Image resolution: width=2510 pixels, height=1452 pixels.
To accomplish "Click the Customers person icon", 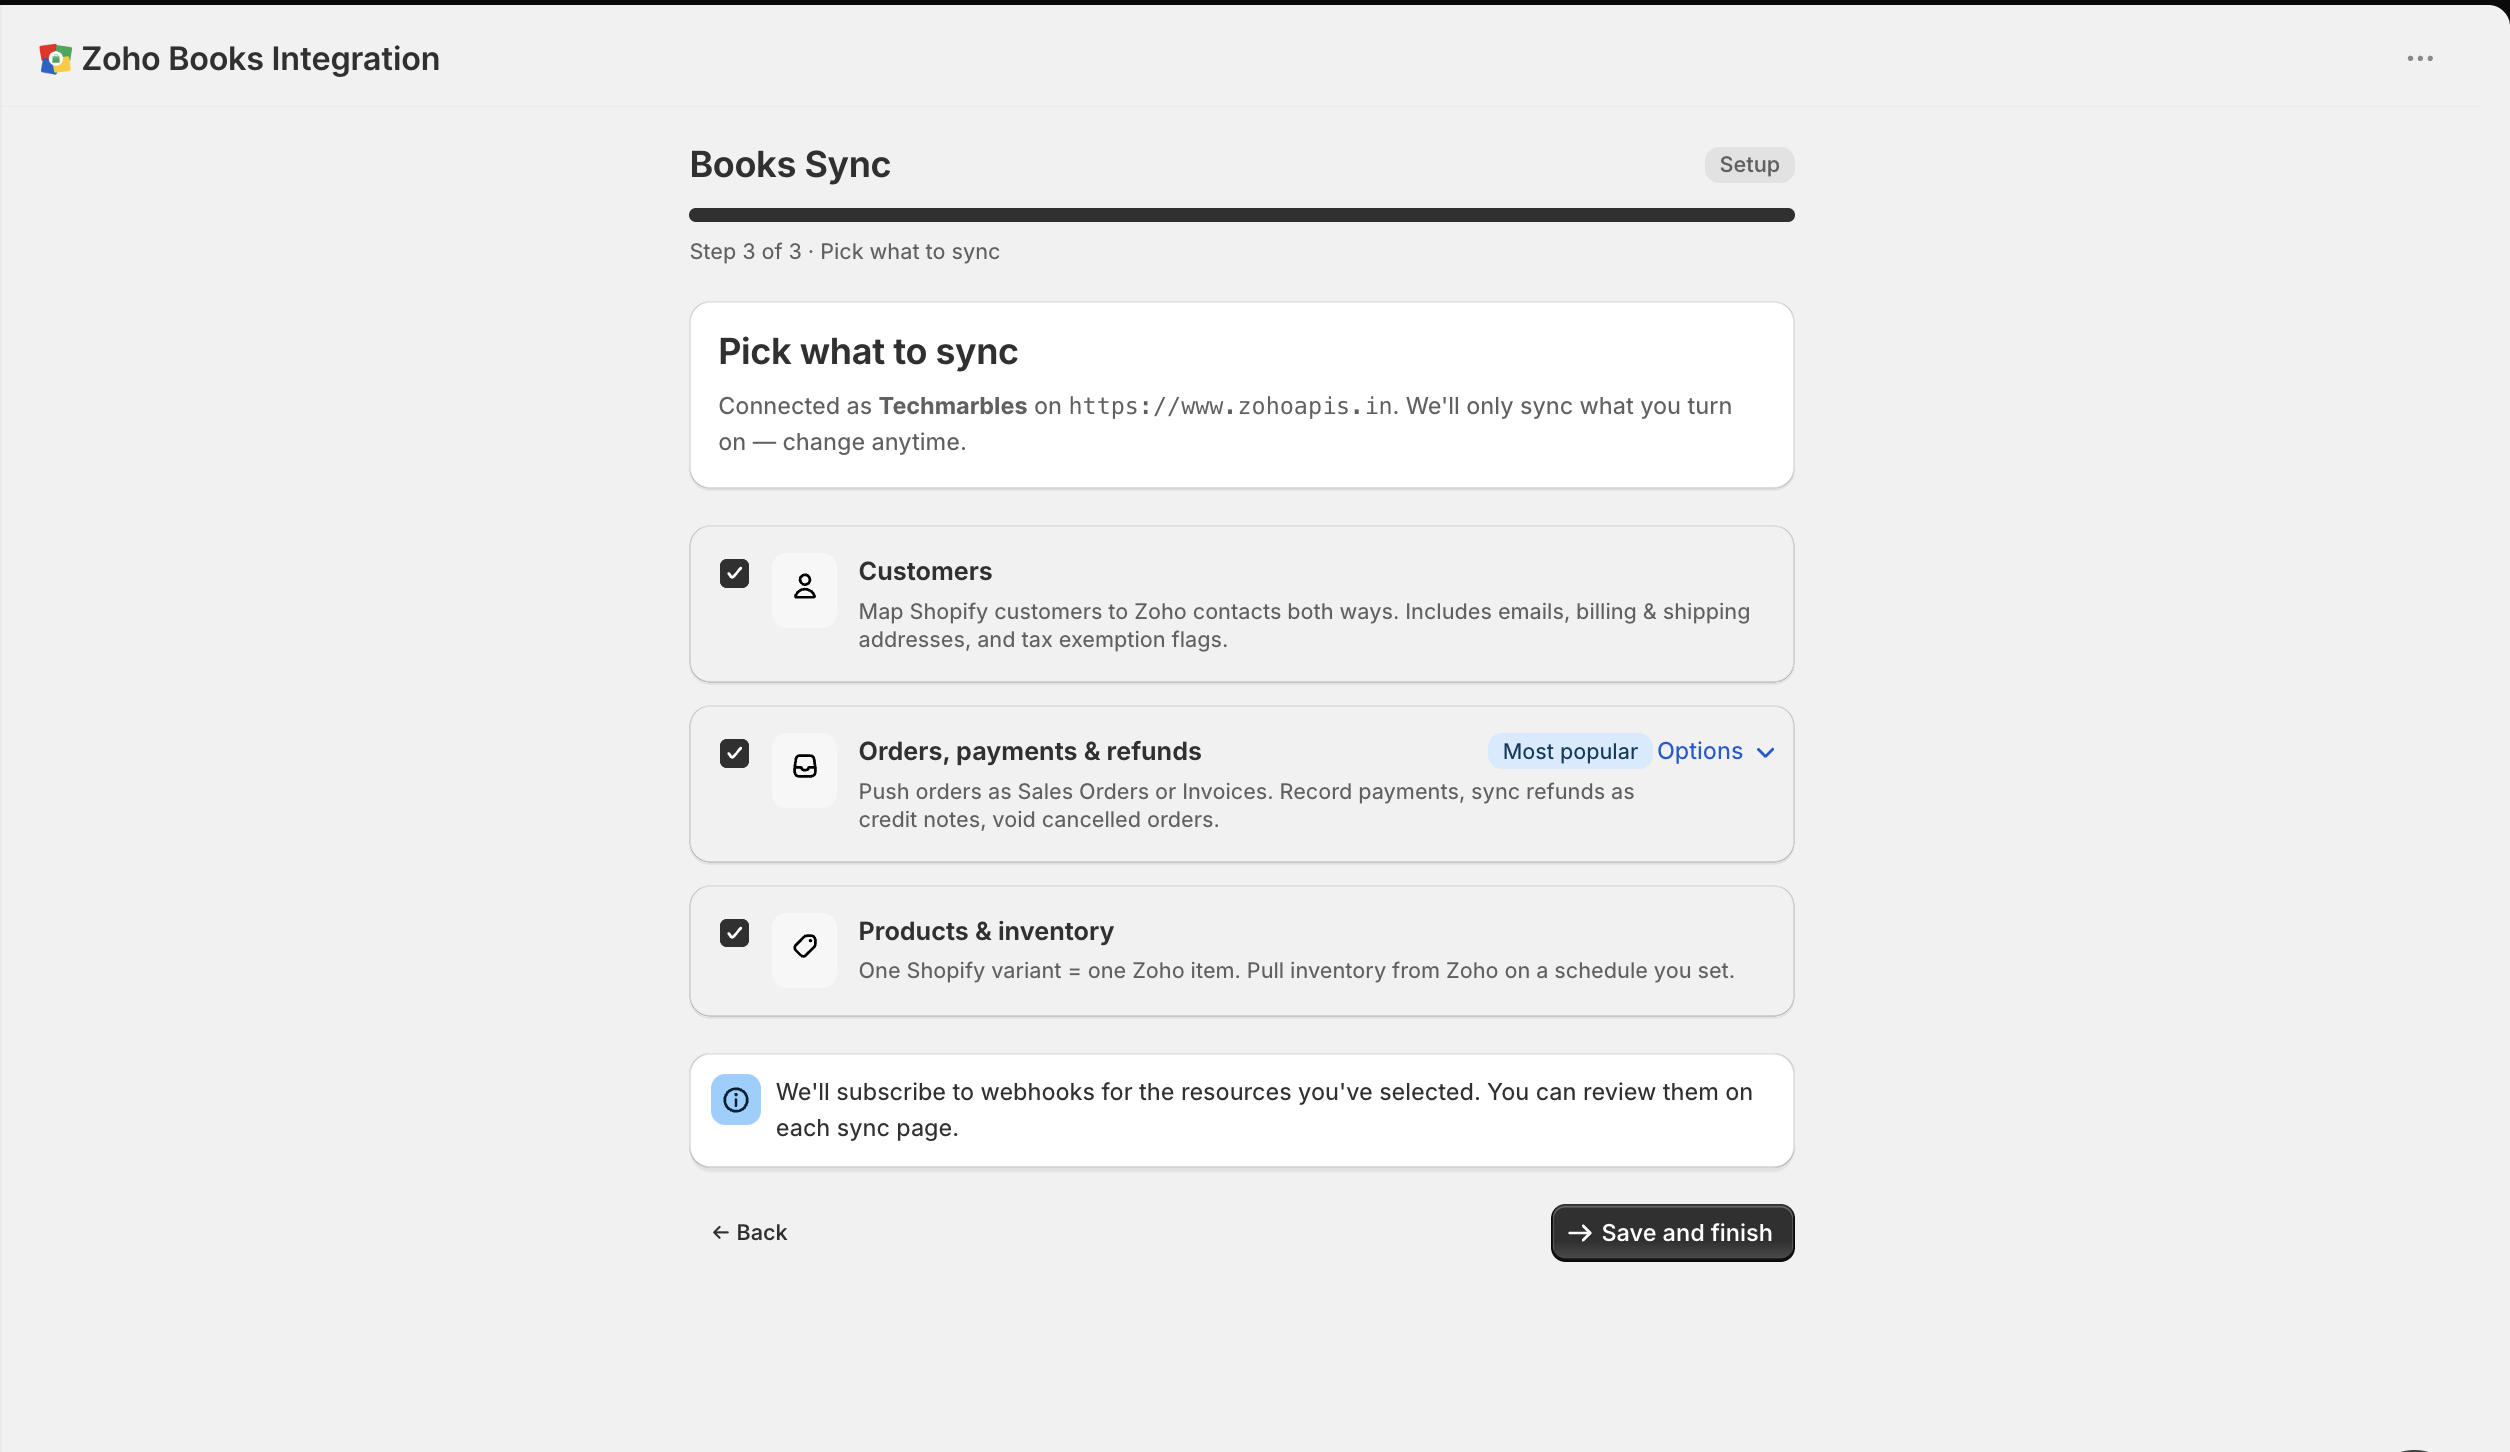I will tap(804, 587).
